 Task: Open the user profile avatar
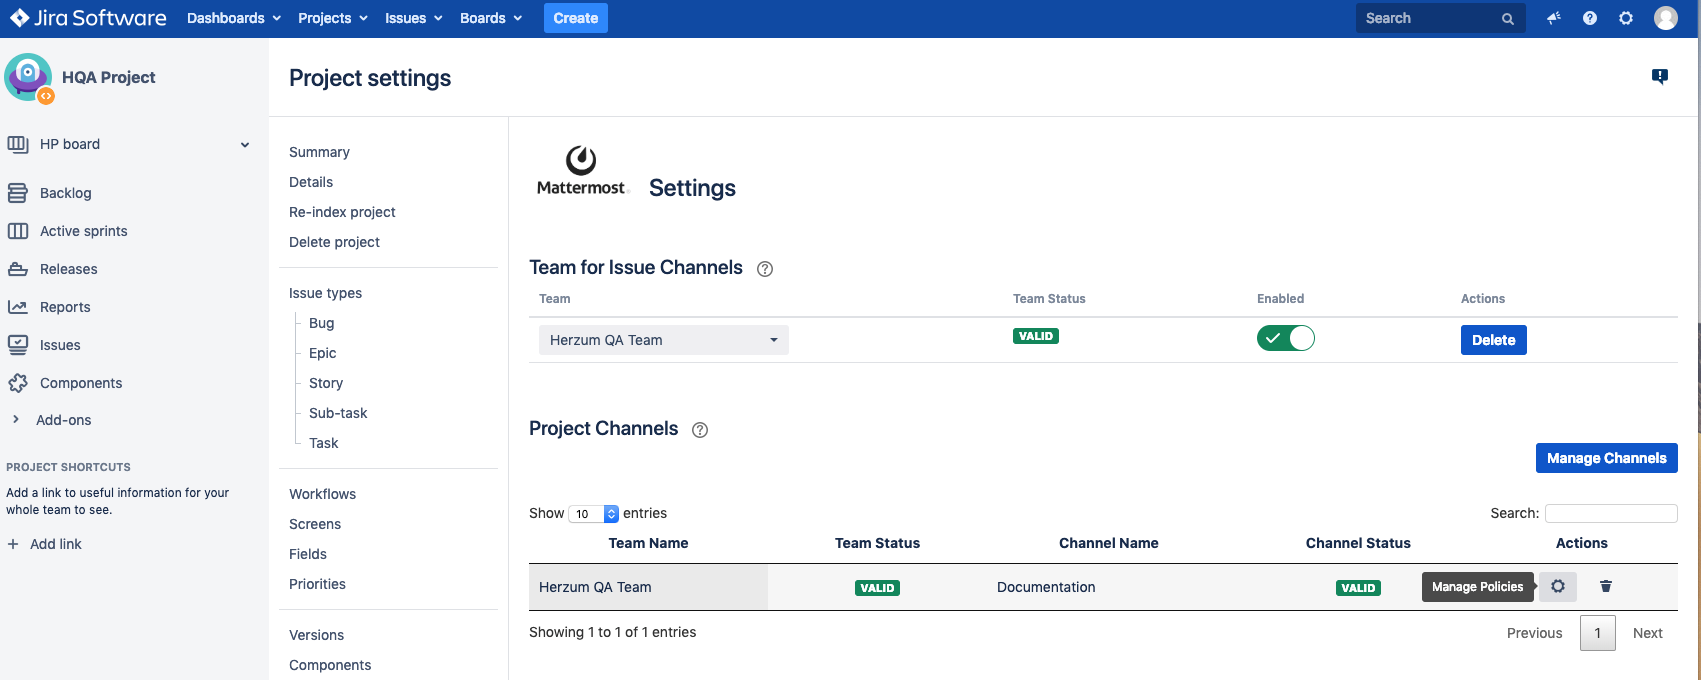pos(1666,18)
